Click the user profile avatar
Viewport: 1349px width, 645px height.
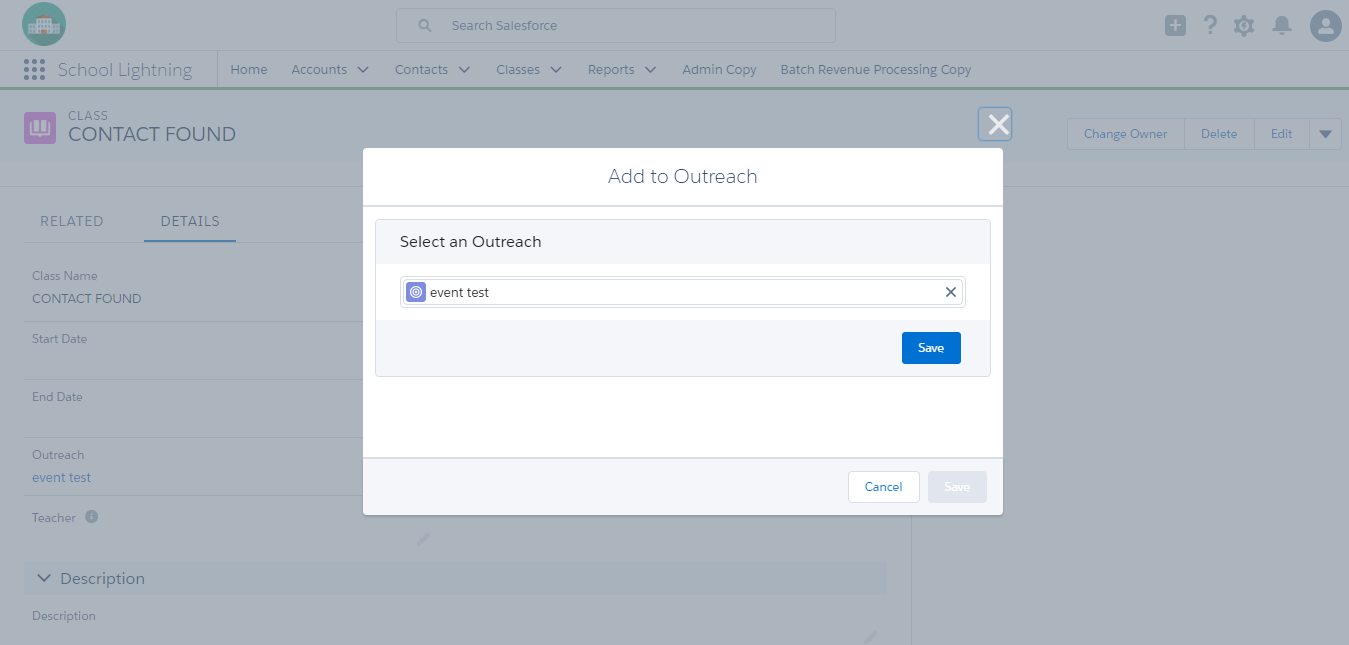1325,26
